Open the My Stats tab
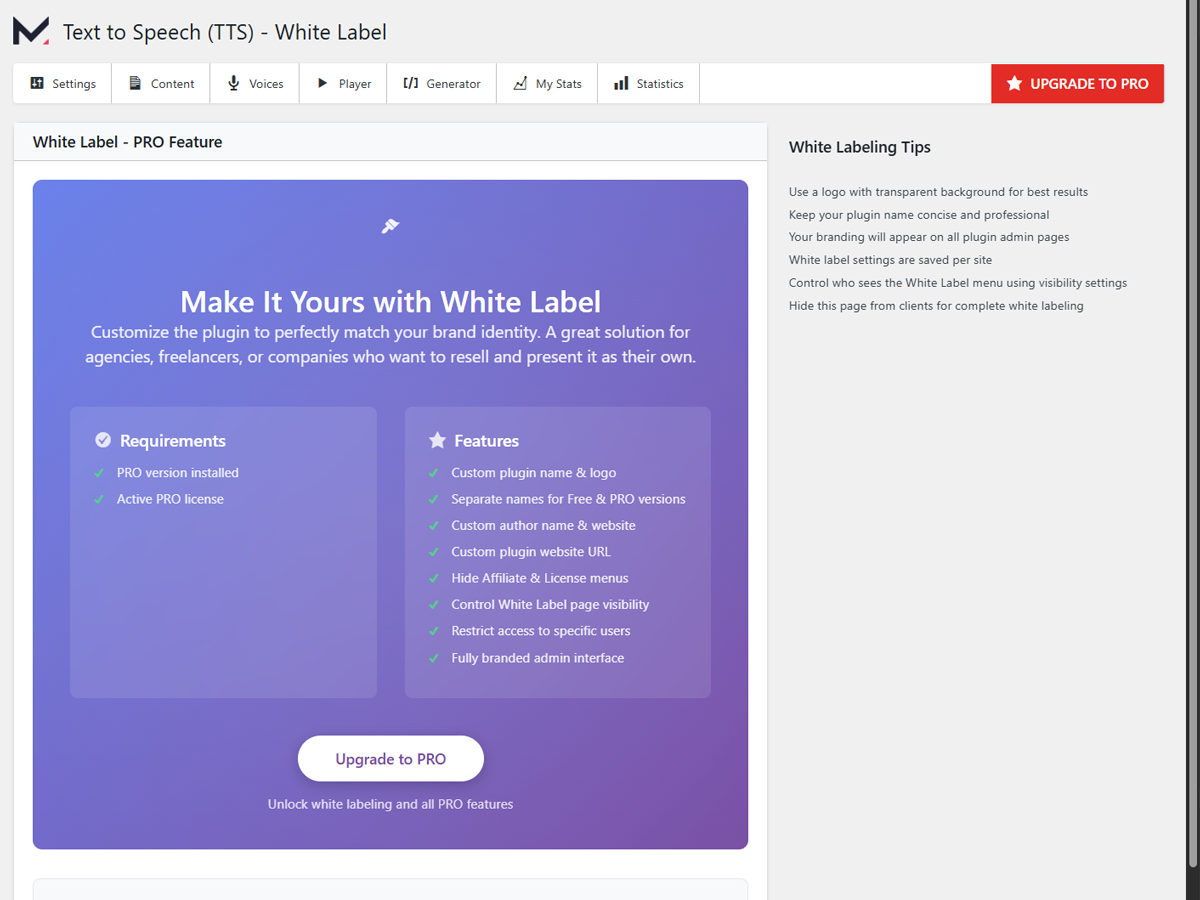The width and height of the screenshot is (1200, 900). [x=547, y=83]
